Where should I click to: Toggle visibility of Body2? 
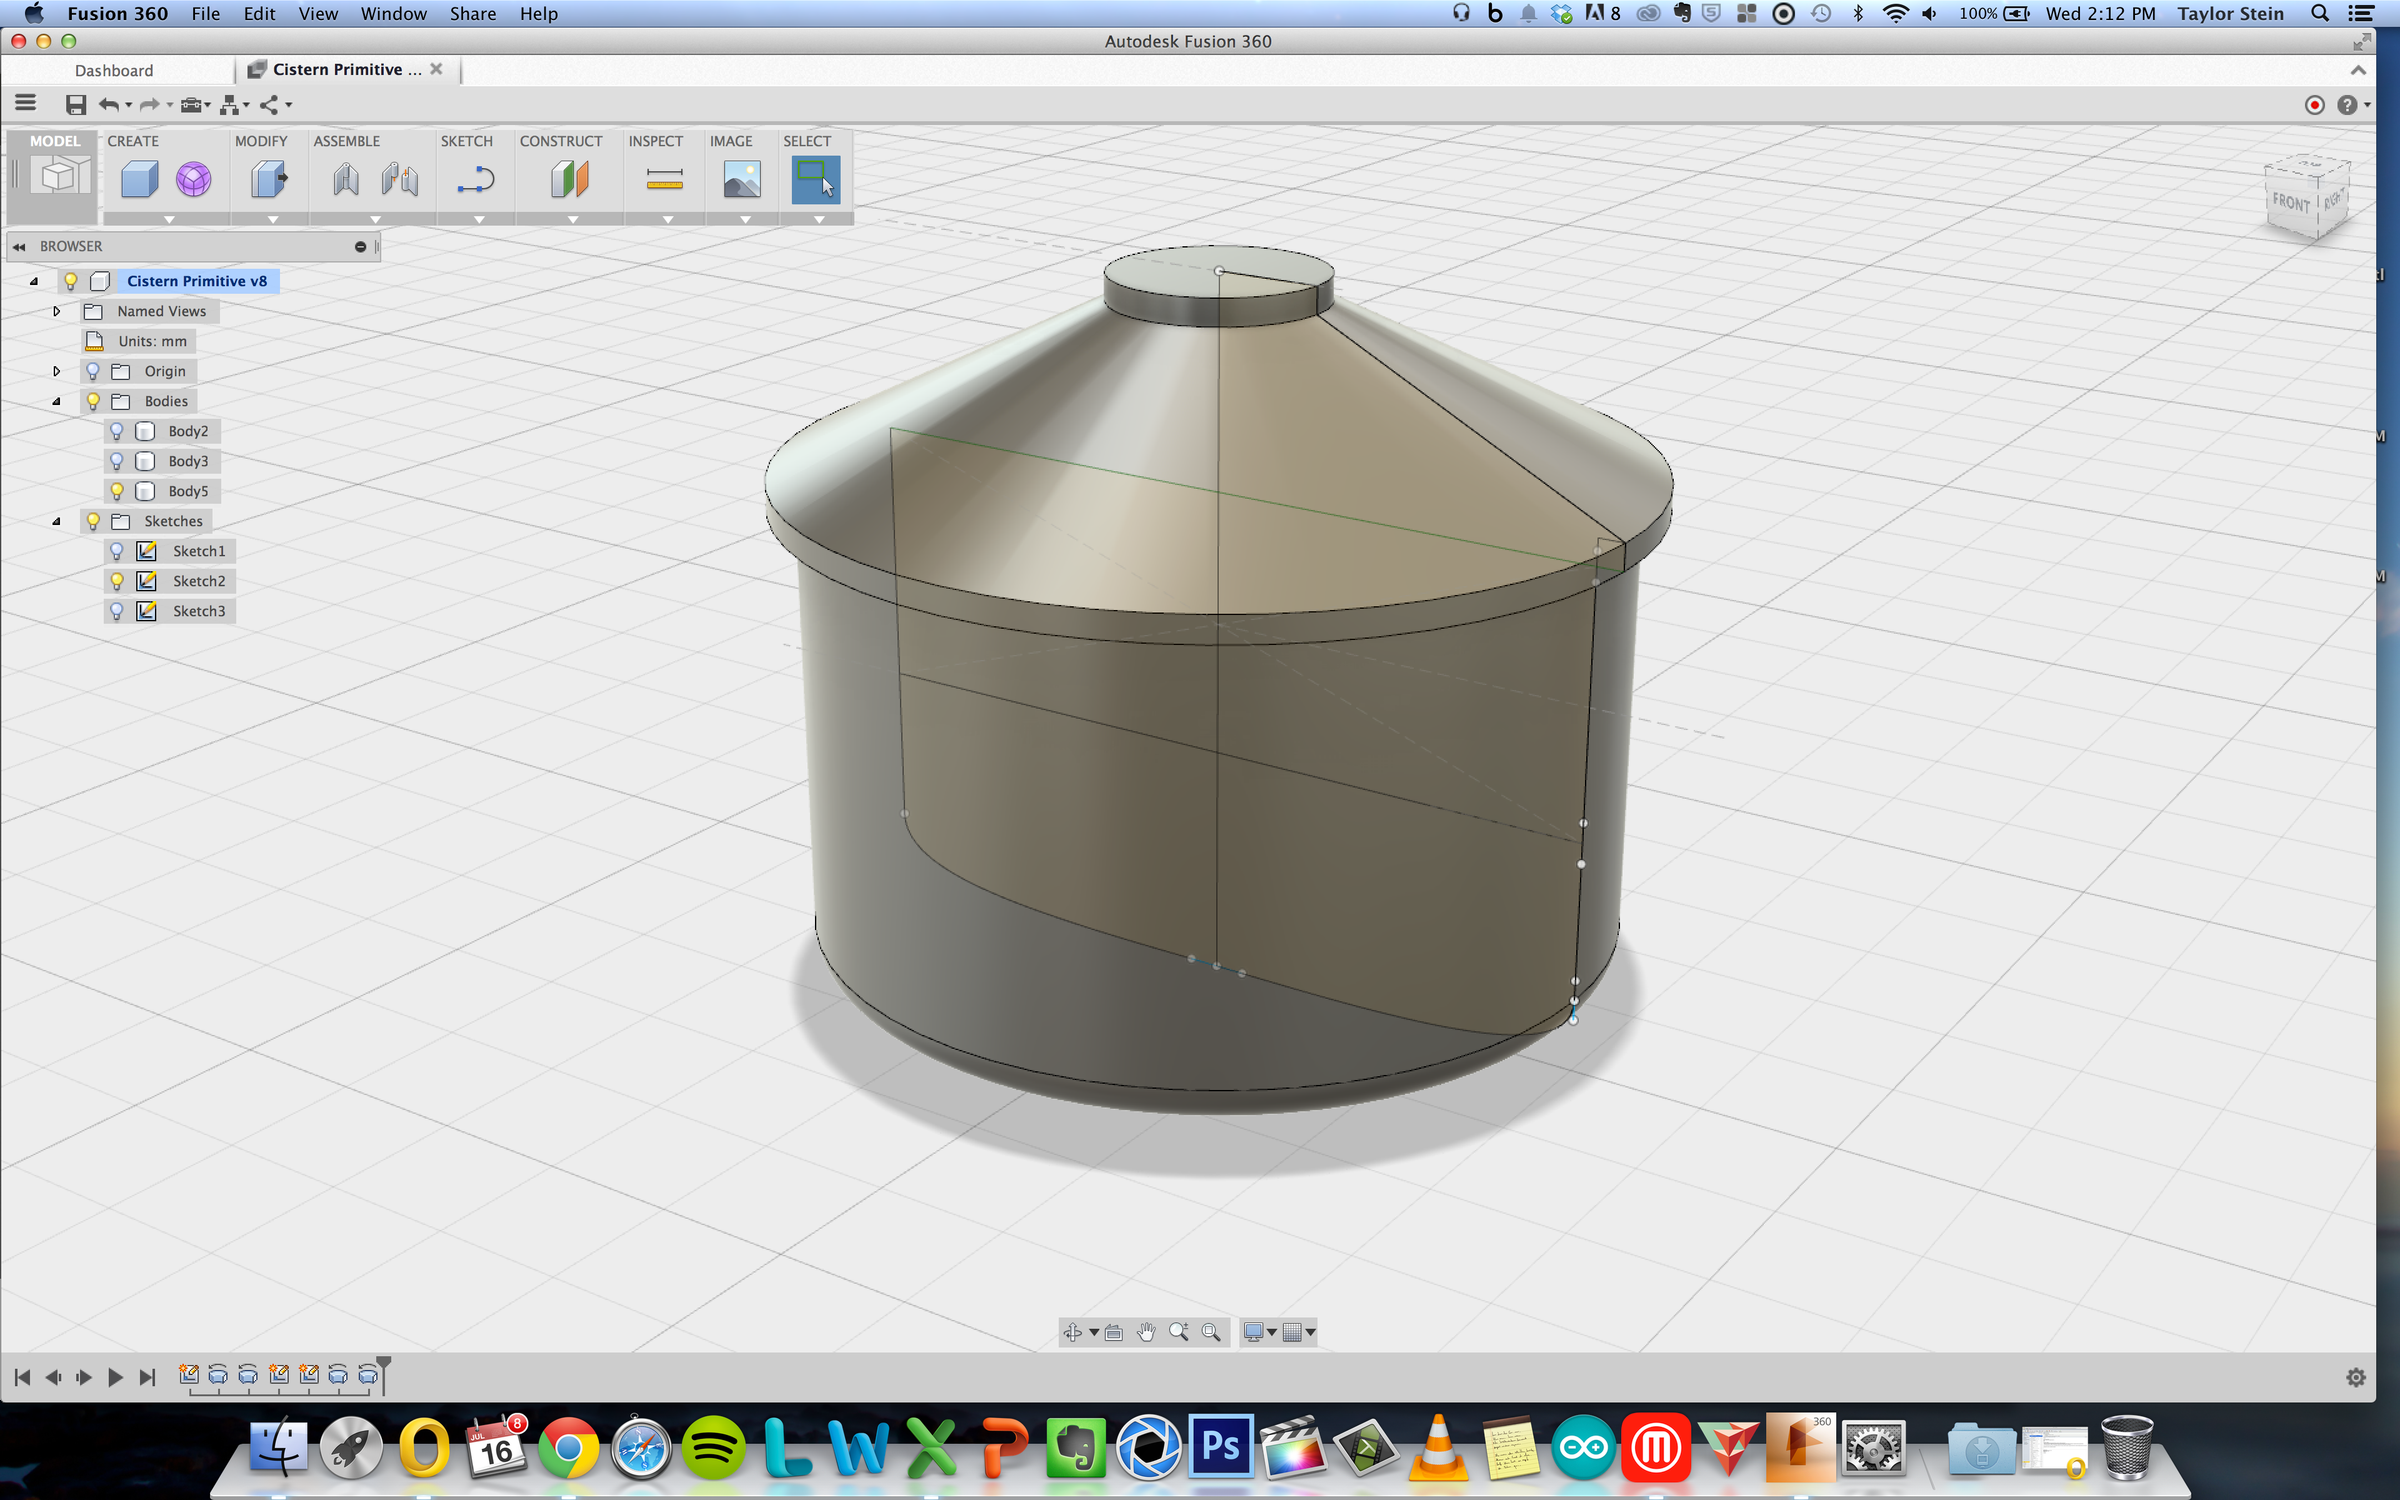[117, 431]
